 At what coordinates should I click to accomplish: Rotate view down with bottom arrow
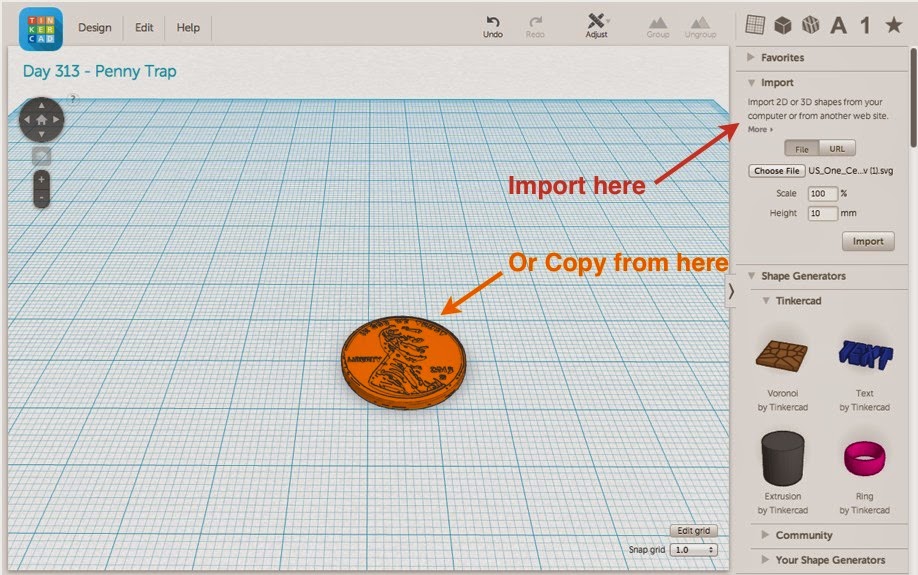coord(41,135)
